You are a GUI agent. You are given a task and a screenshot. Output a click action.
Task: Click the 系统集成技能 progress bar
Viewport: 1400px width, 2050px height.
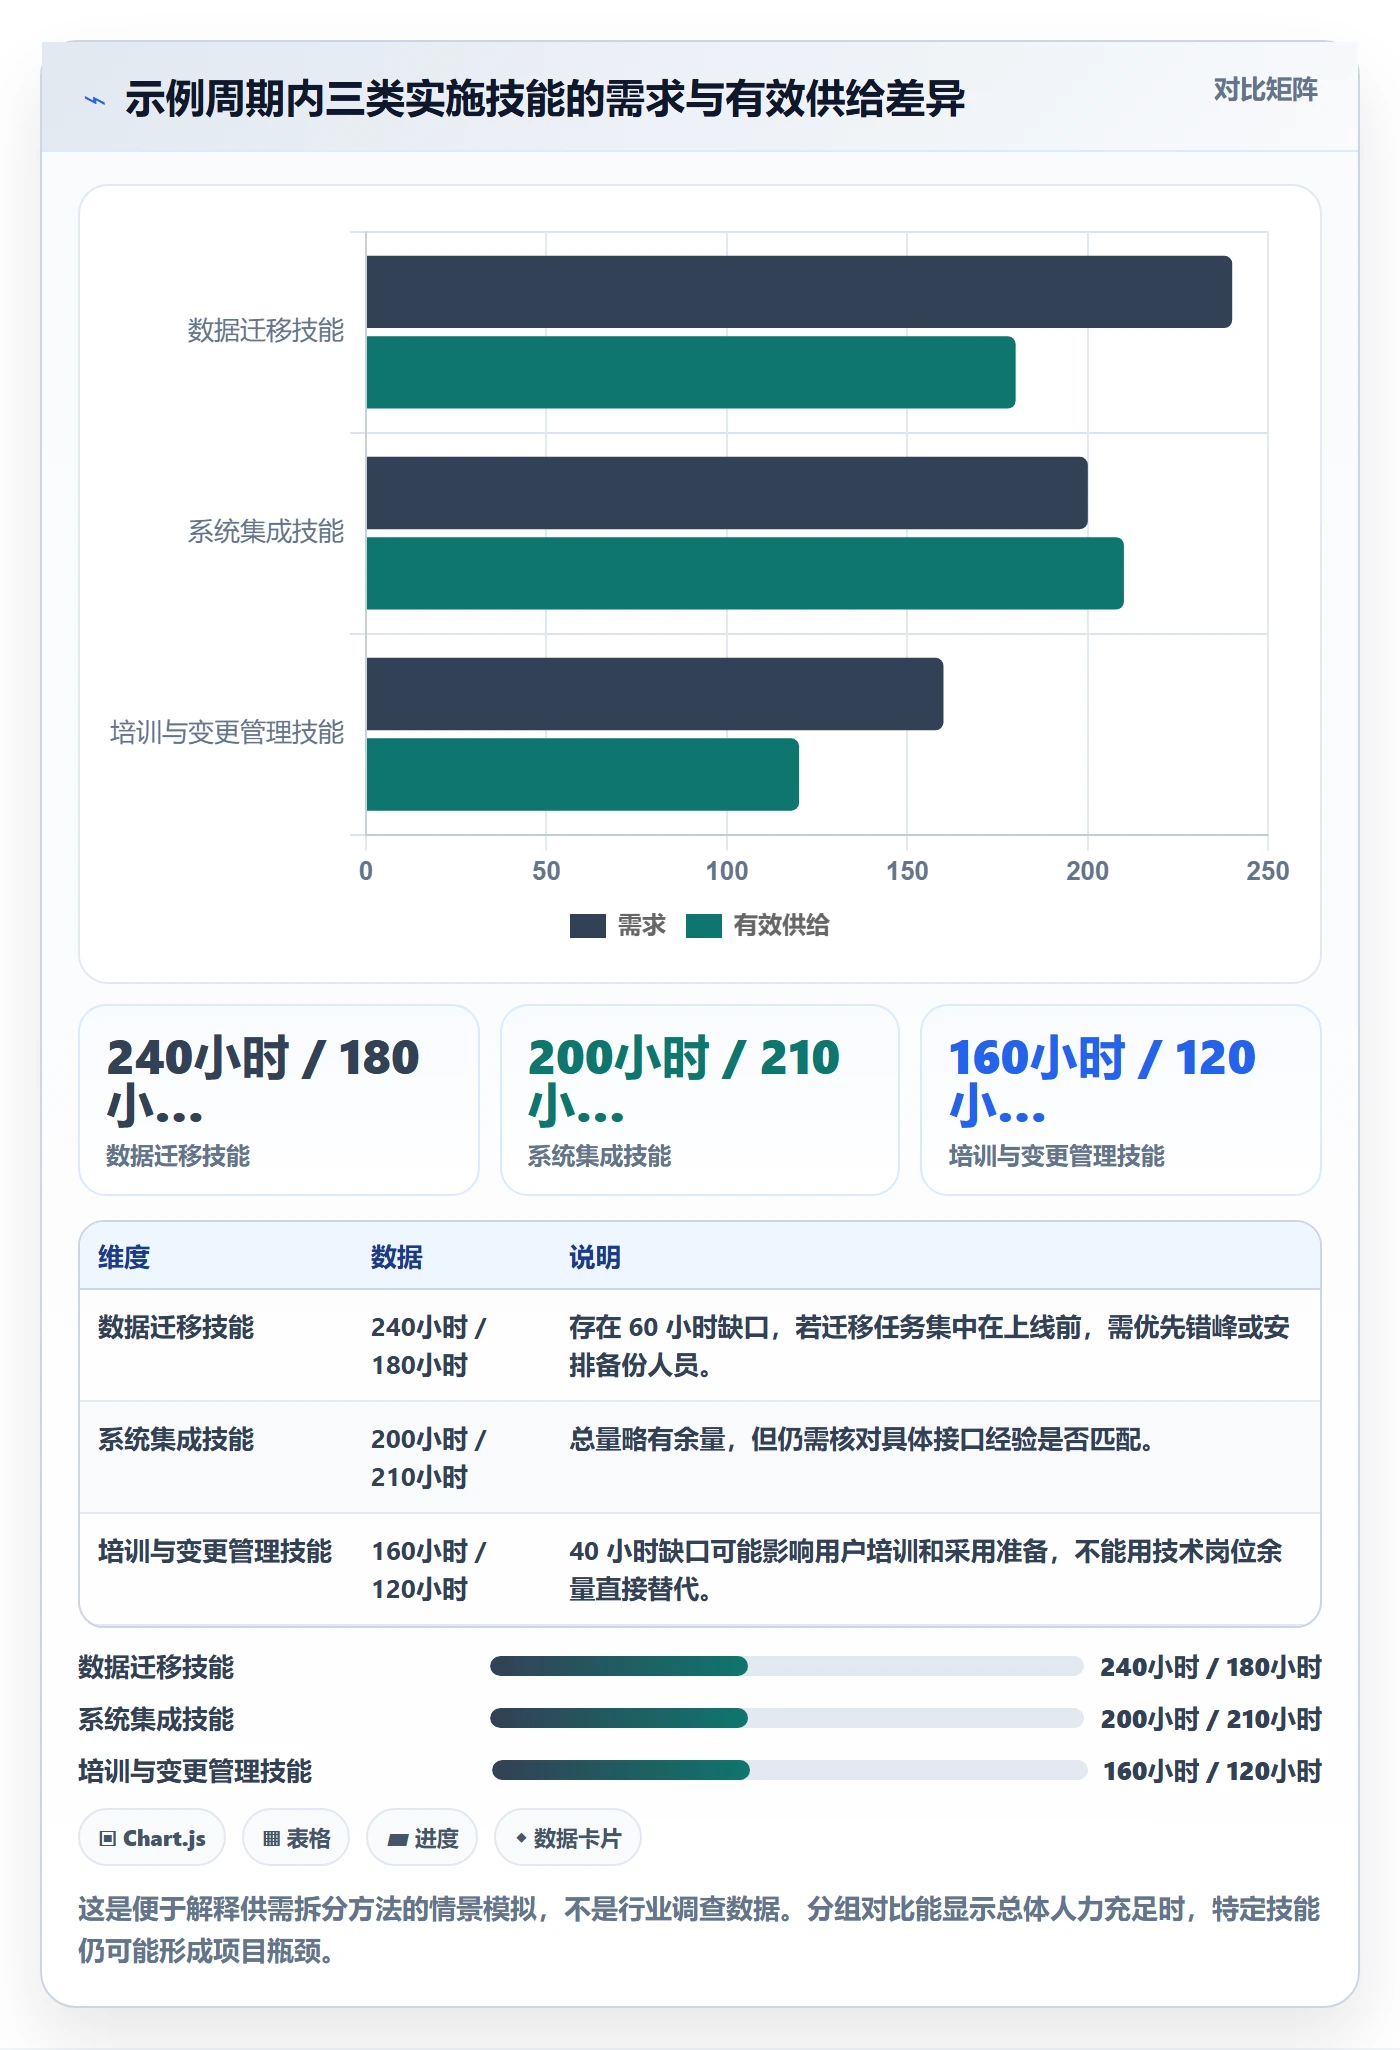(x=786, y=1718)
